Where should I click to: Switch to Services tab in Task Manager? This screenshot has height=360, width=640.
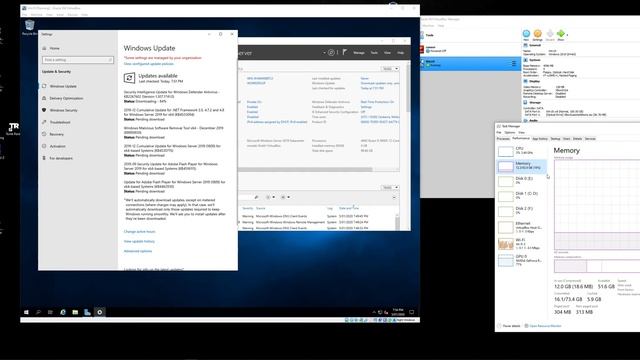pyautogui.click(x=590, y=139)
